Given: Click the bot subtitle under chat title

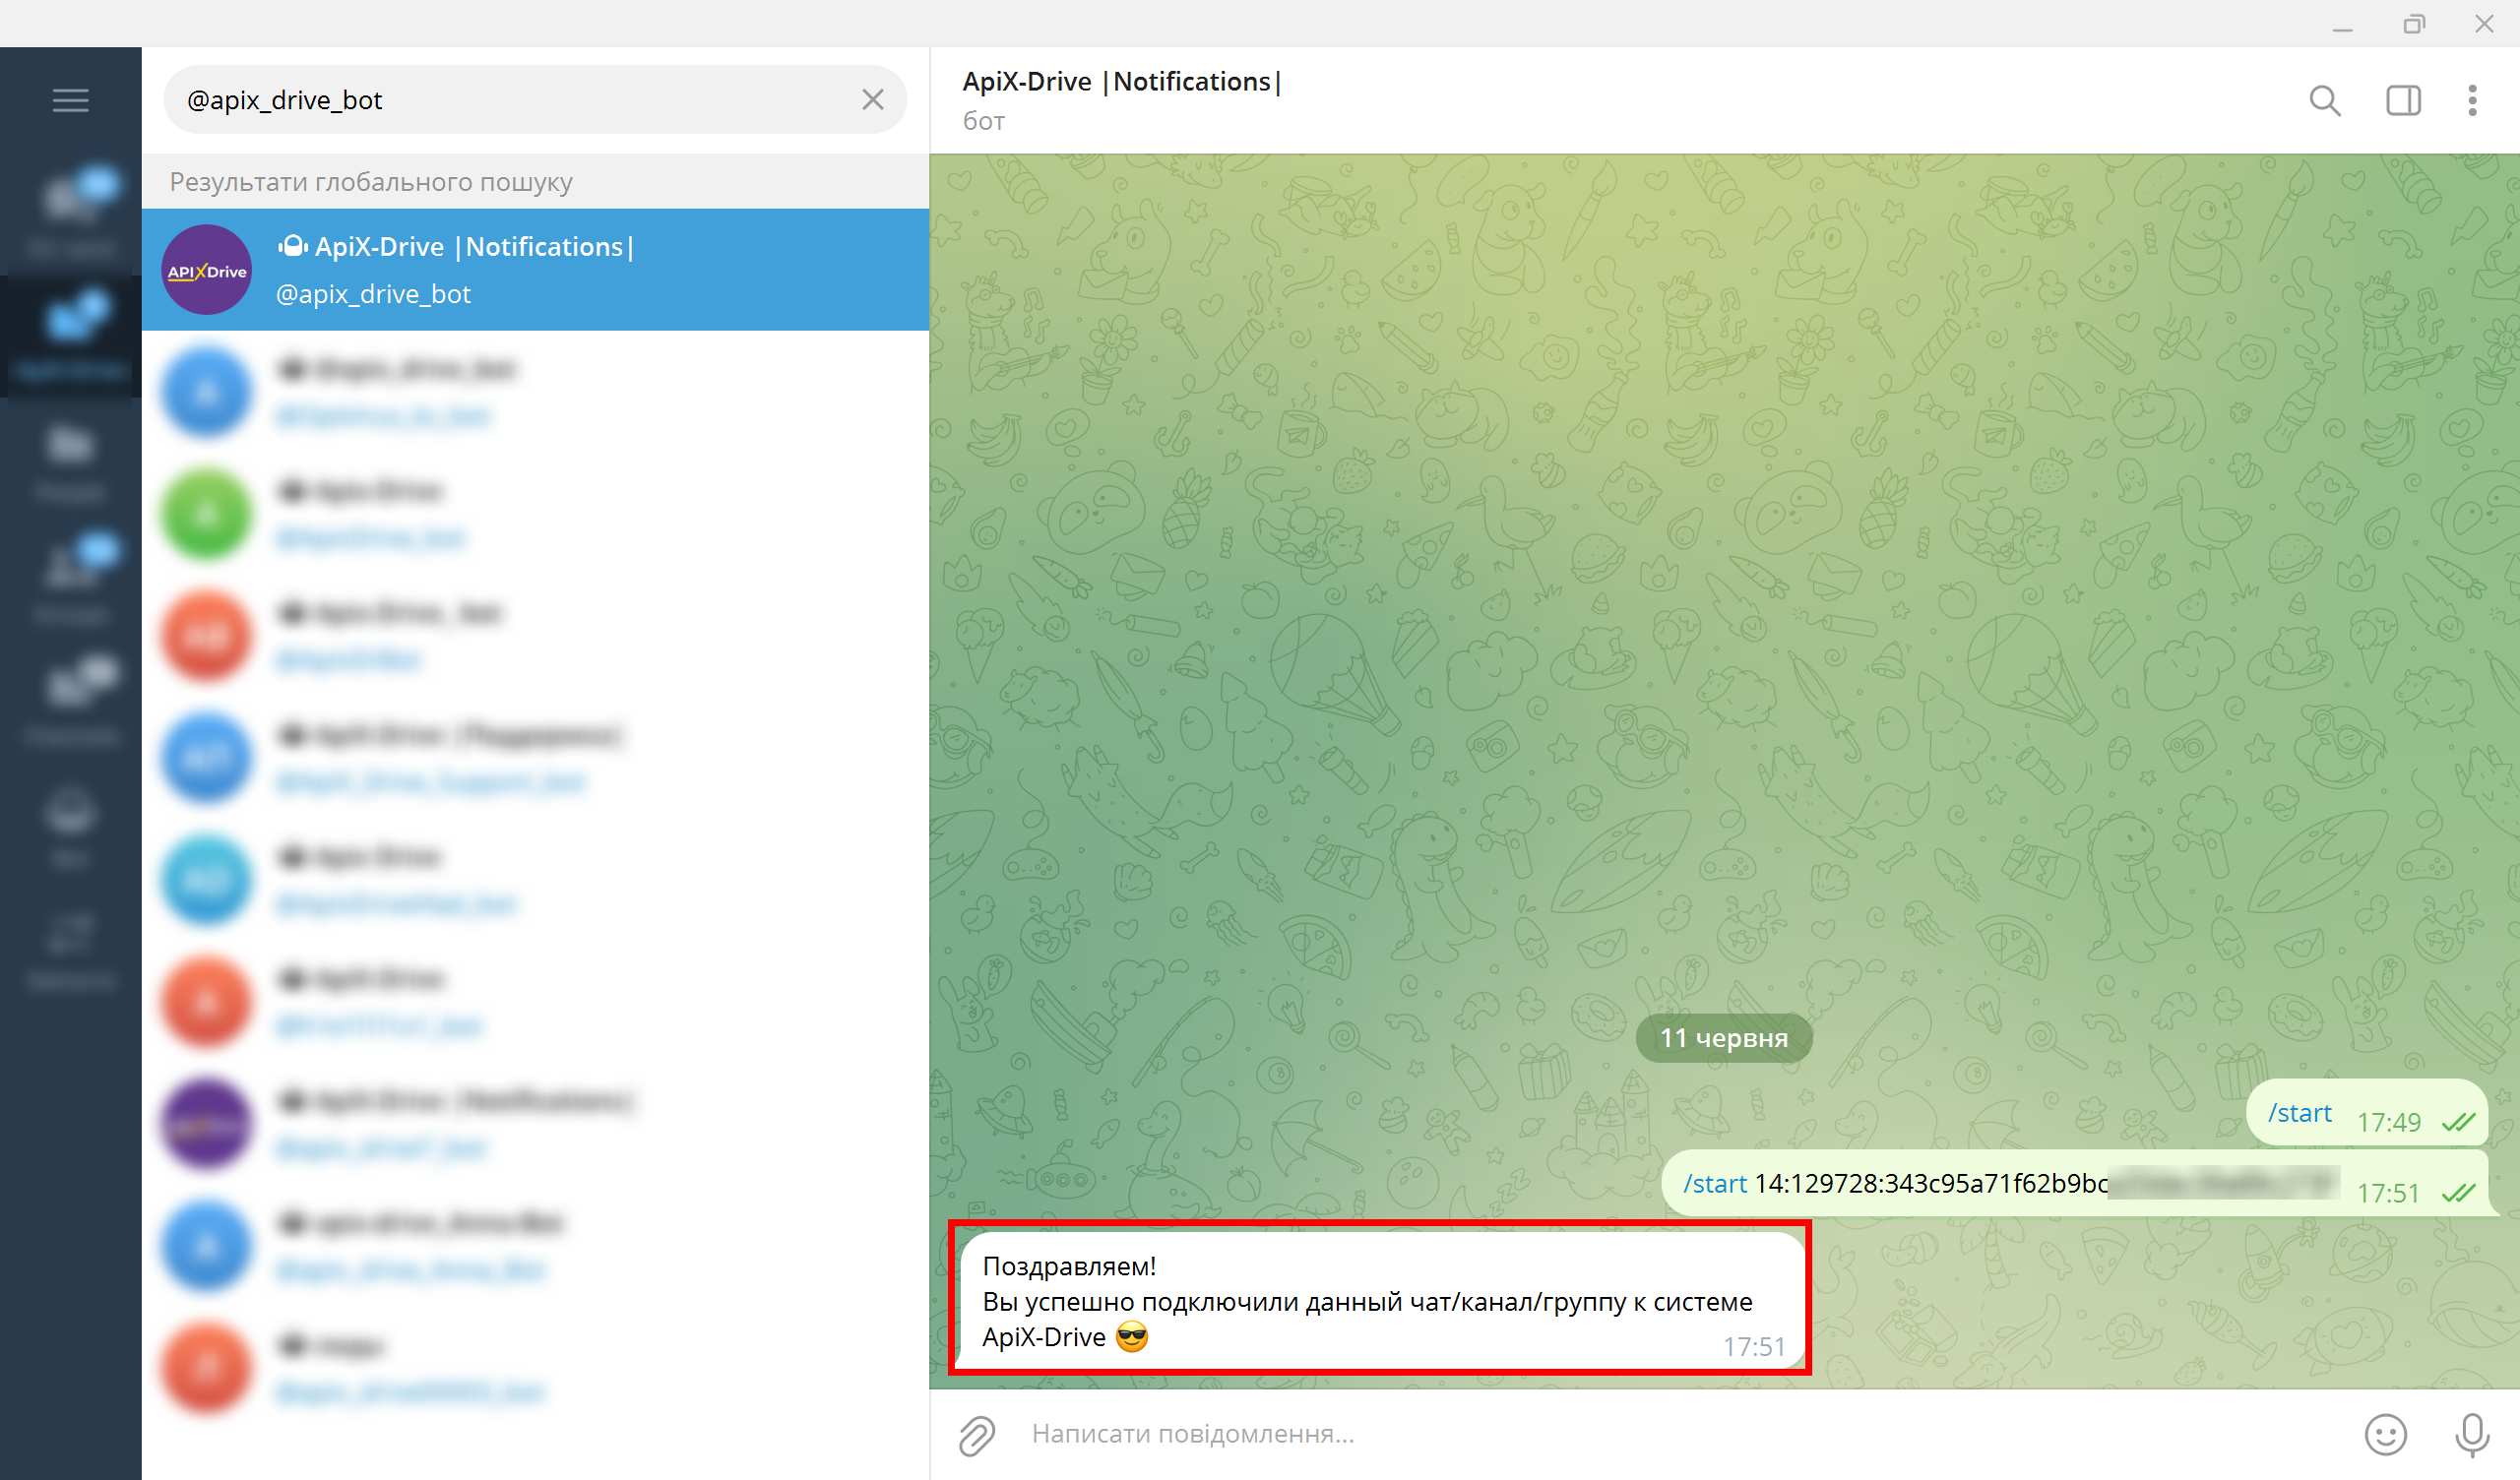Looking at the screenshot, I should [983, 121].
